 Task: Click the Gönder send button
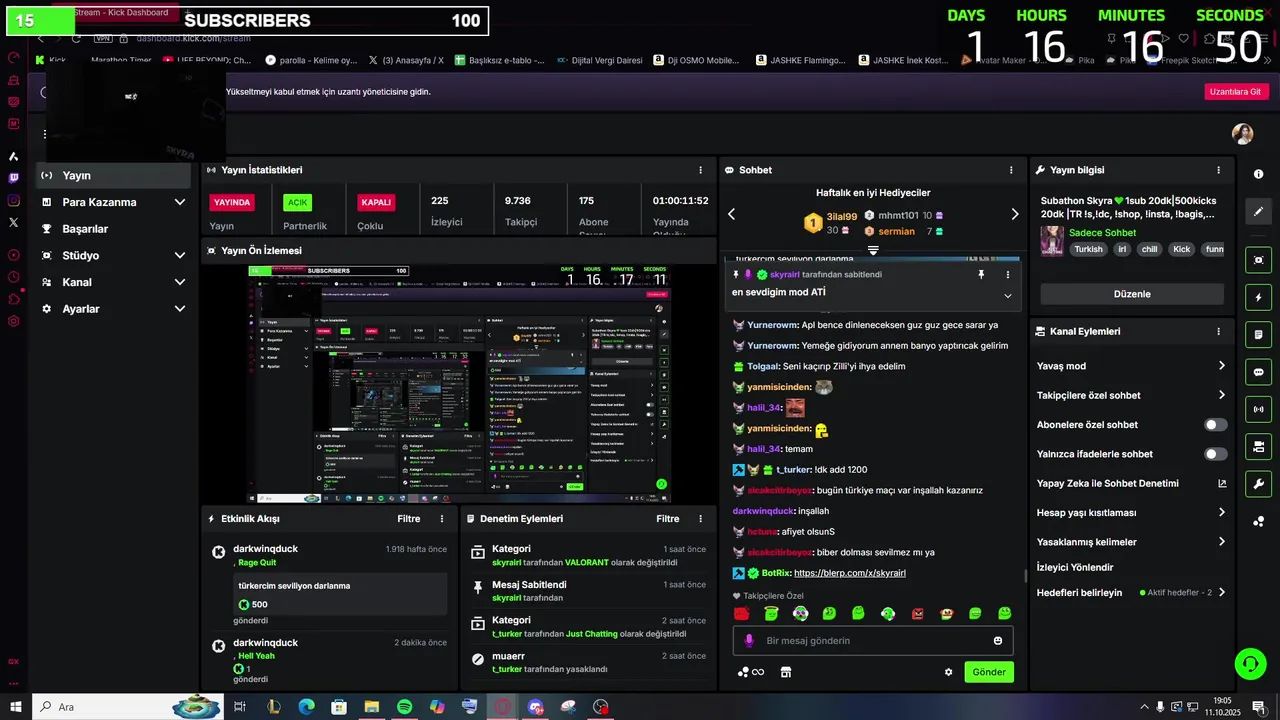(x=989, y=672)
